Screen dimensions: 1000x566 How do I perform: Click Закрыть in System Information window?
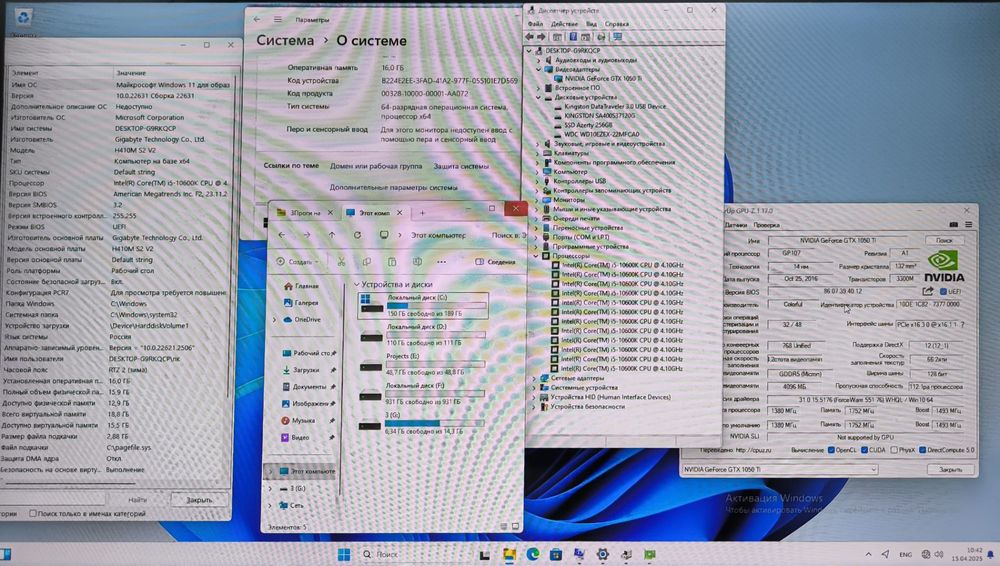[x=199, y=500]
